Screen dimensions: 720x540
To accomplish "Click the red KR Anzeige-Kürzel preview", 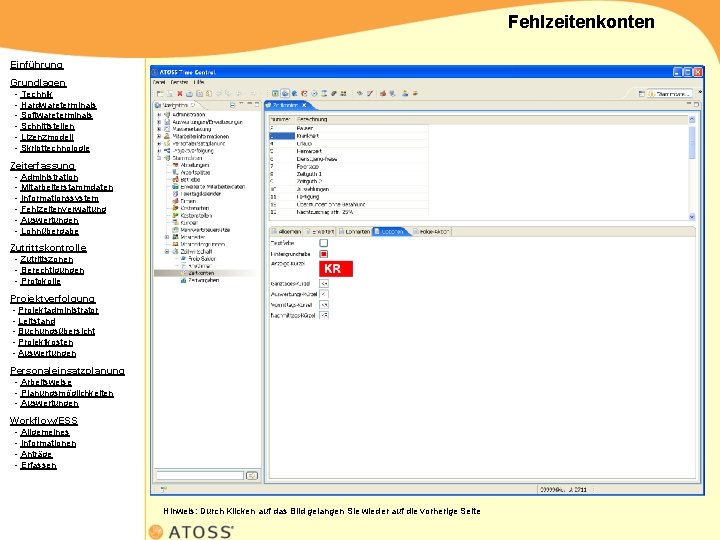I will (x=336, y=269).
